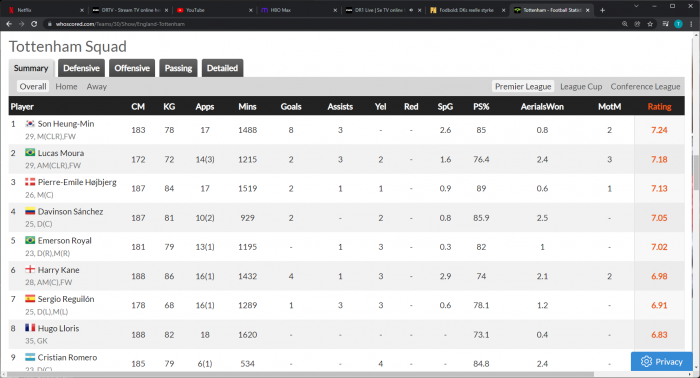700x378 pixels.
Task: Select the League Cup competition filter
Action: coord(581,87)
